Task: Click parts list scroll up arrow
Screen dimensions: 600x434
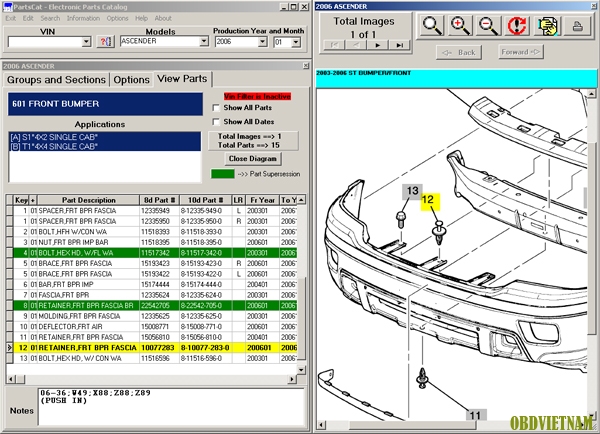Action: pyautogui.click(x=302, y=200)
